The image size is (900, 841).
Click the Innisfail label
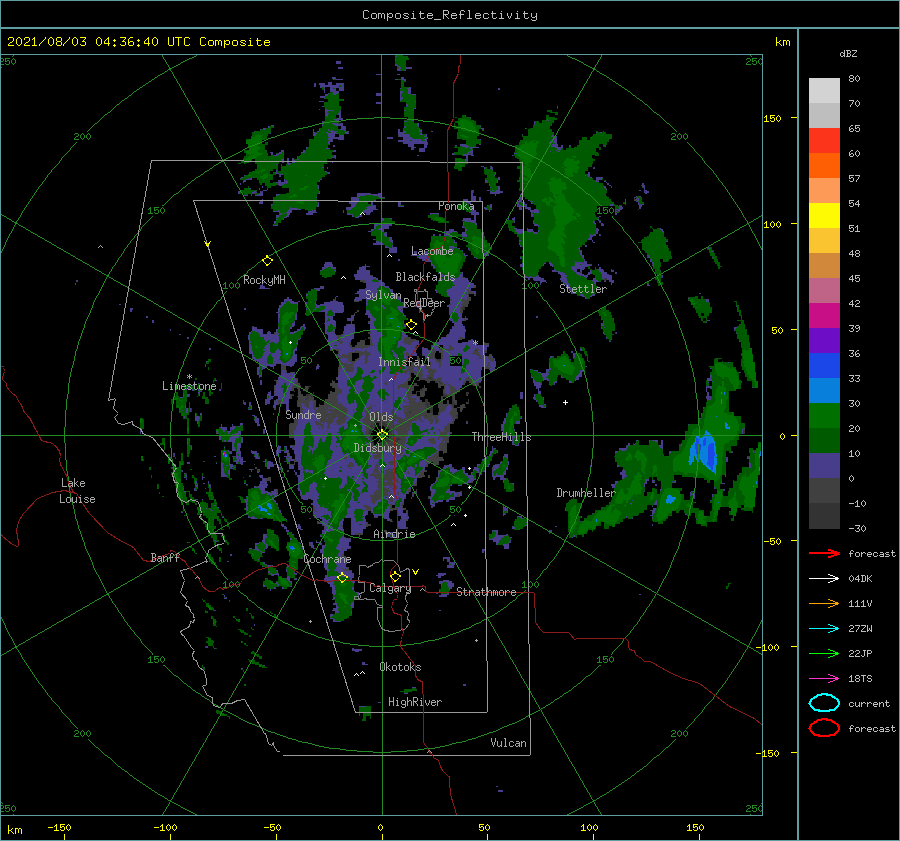(x=404, y=362)
